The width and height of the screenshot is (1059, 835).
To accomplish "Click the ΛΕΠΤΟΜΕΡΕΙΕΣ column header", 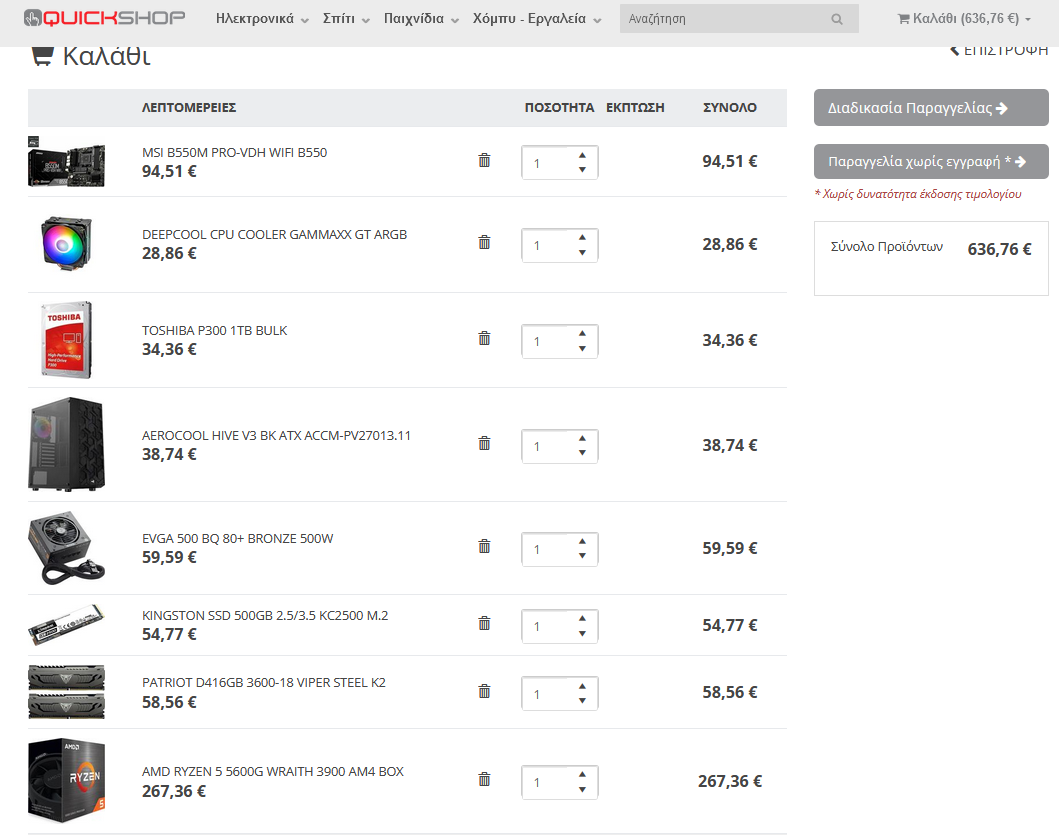I will coord(189,107).
